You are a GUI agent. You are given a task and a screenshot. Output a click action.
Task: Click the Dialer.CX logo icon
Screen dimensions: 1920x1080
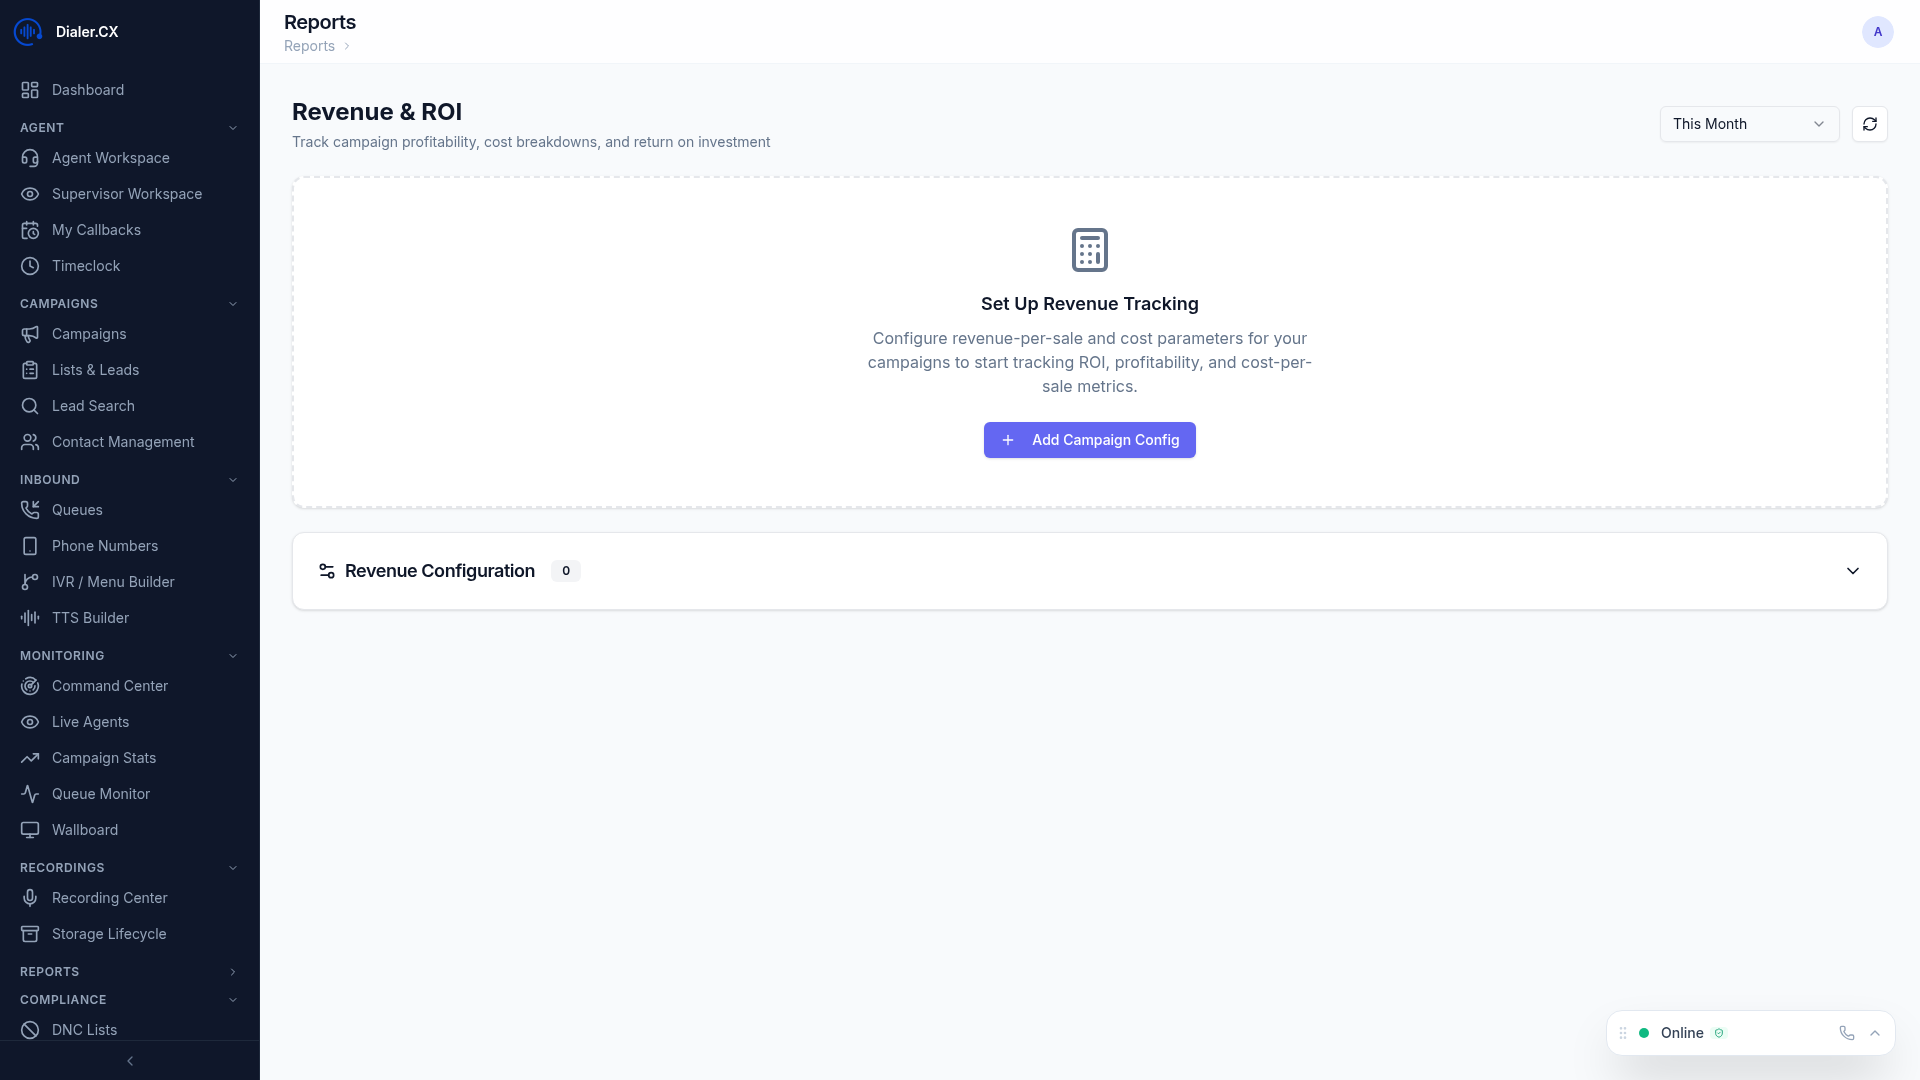27,31
